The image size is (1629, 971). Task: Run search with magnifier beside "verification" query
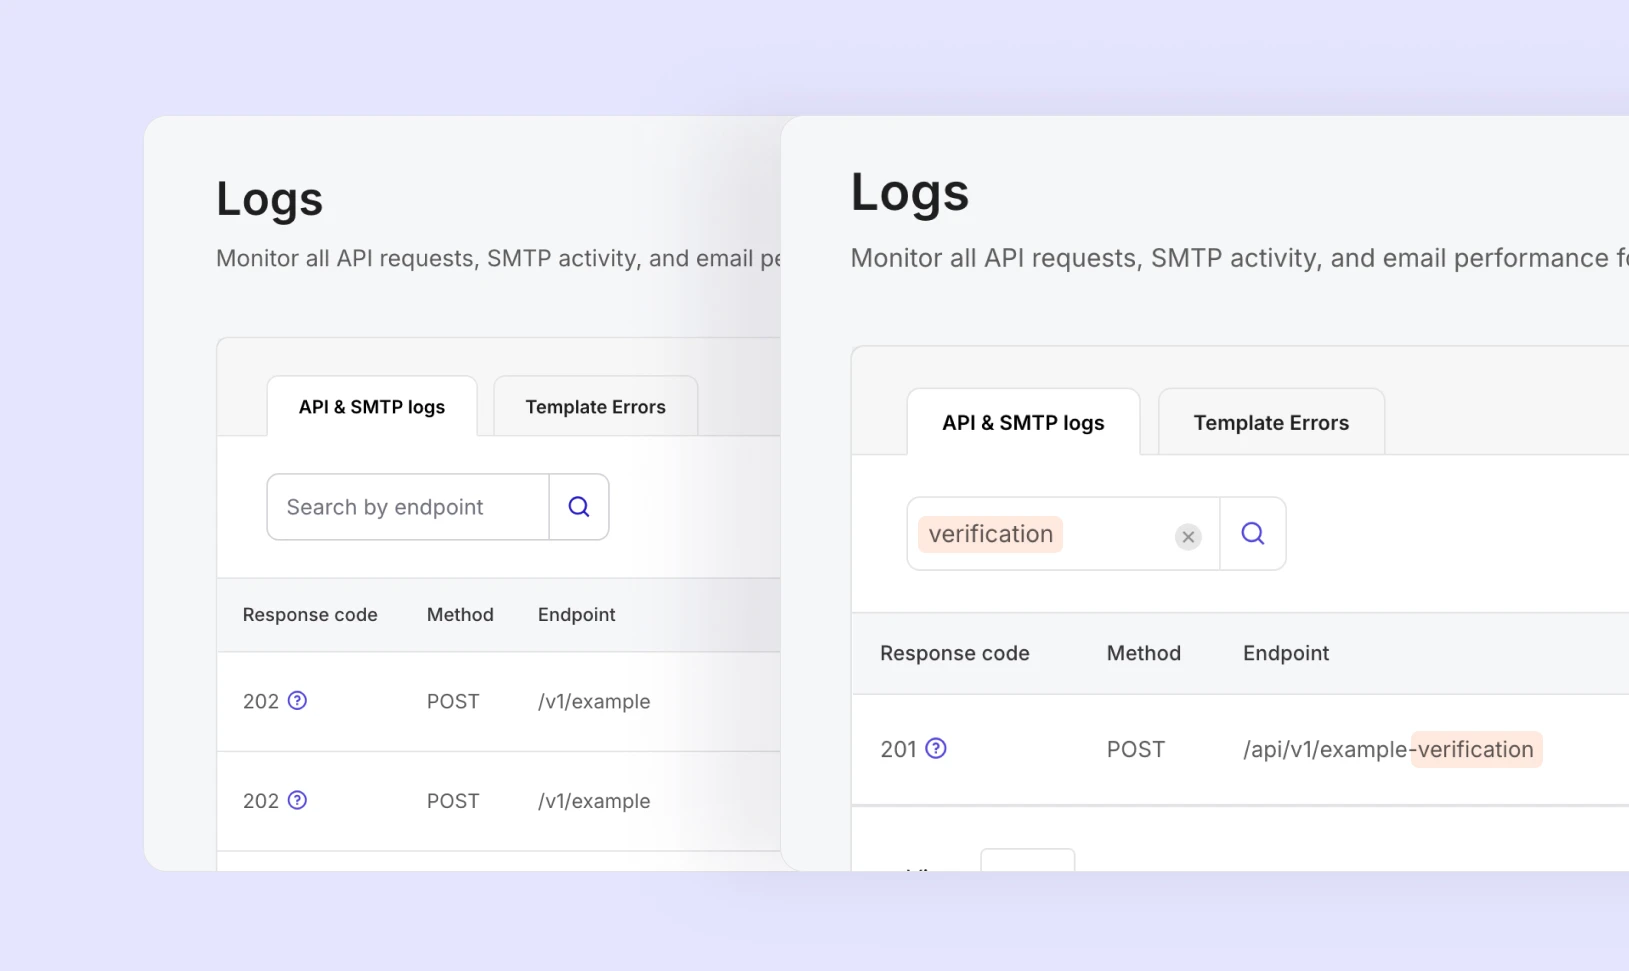tap(1252, 534)
